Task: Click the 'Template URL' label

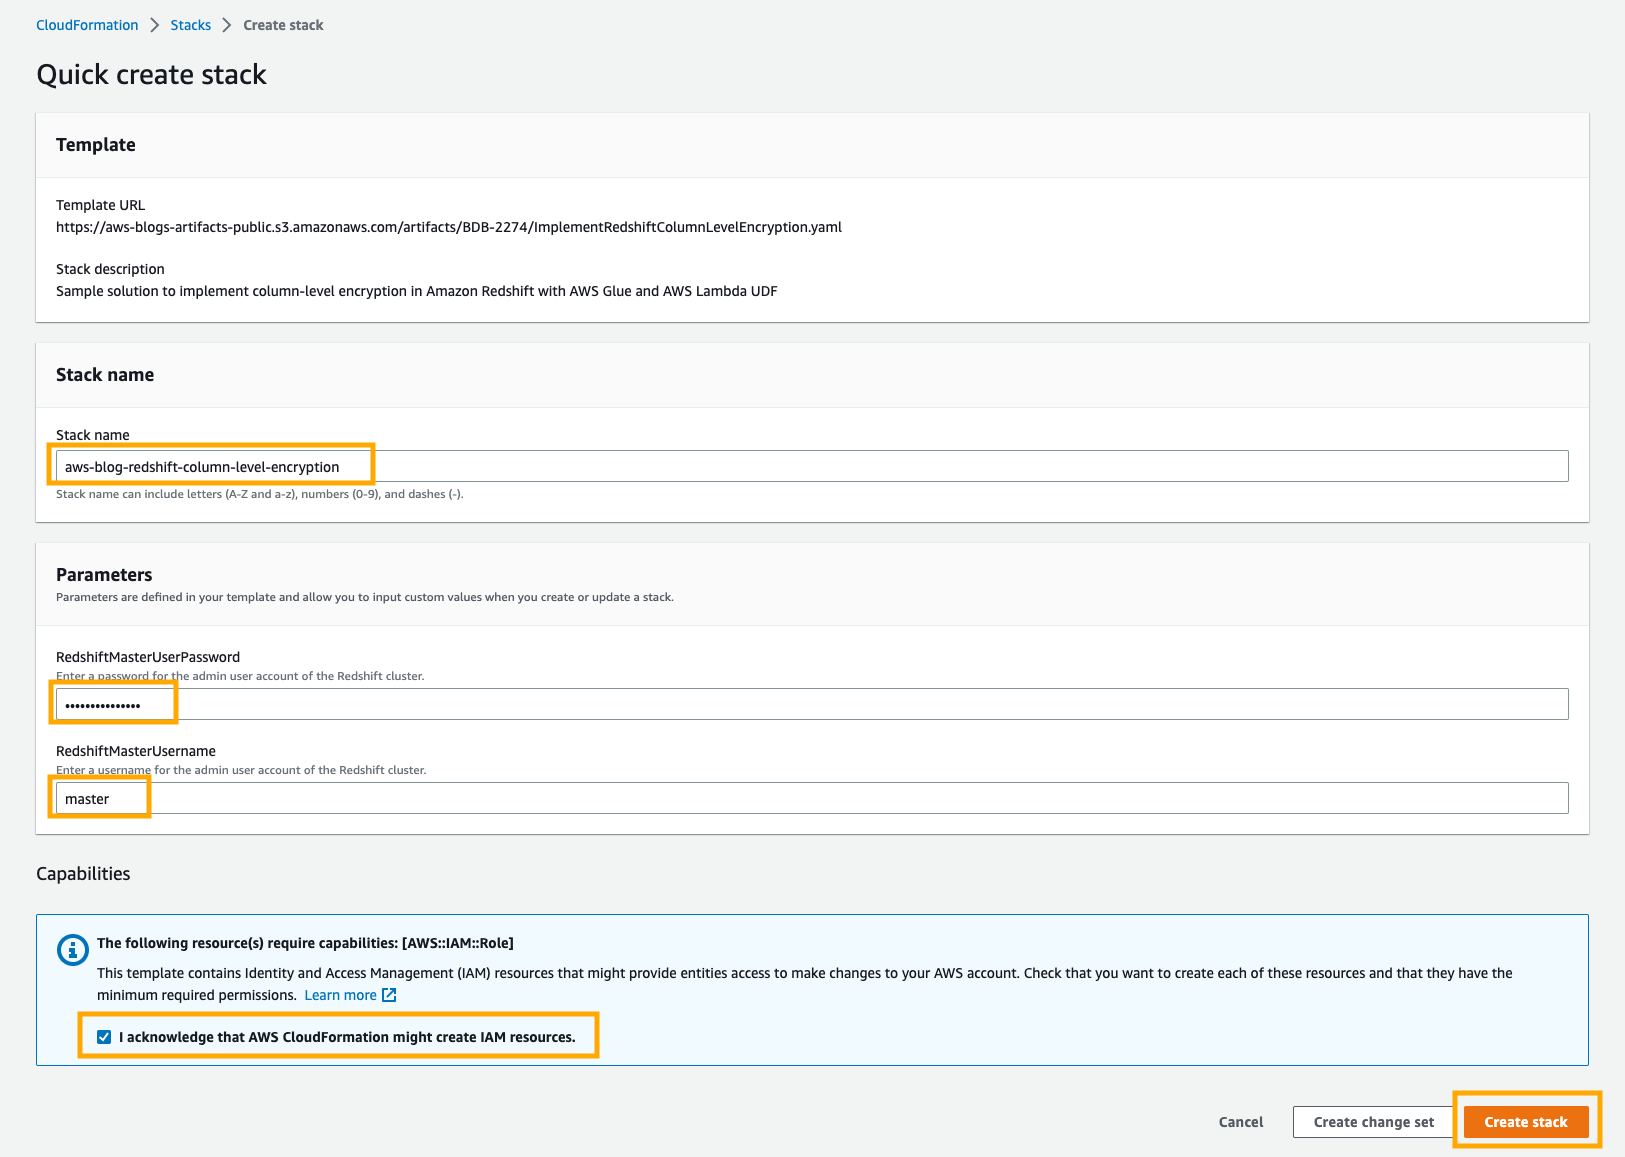Action: (100, 205)
